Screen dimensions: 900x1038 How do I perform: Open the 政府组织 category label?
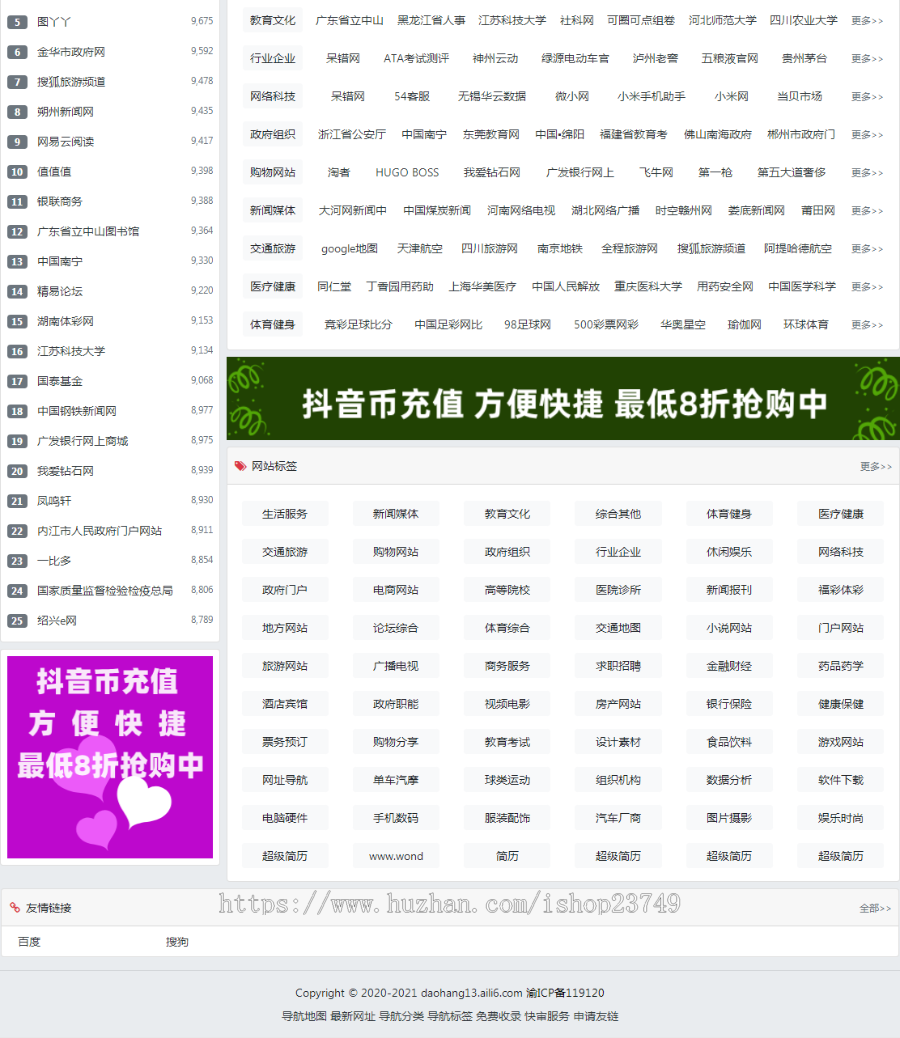coord(273,134)
